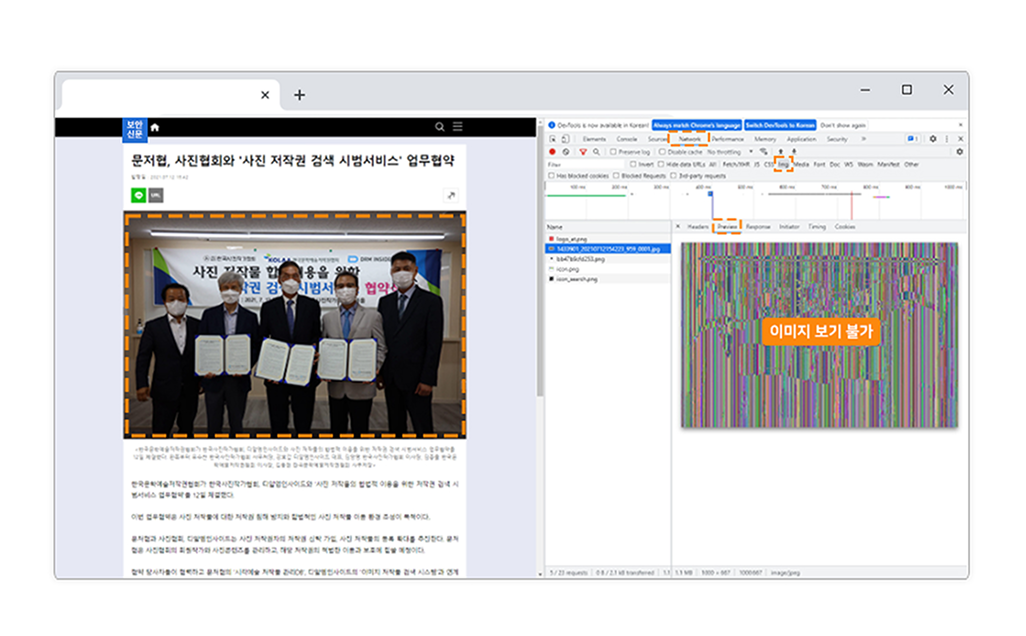
Task: Open a new browser tab with the plus
Action: pyautogui.click(x=299, y=95)
